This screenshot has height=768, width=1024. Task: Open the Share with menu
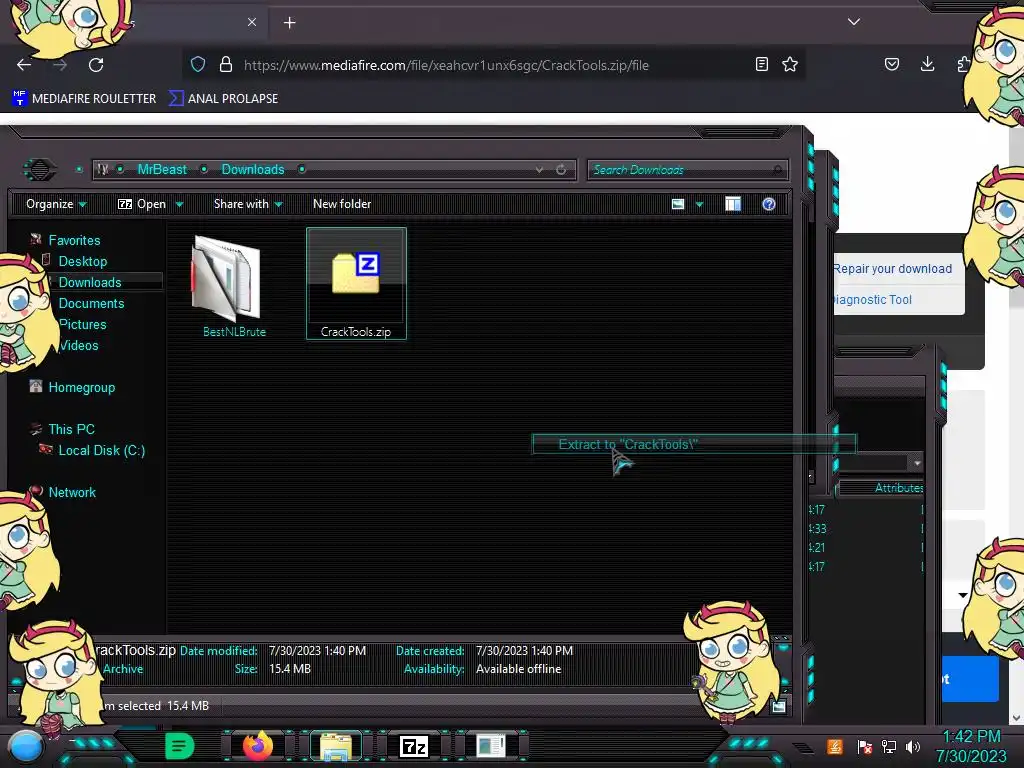click(248, 204)
